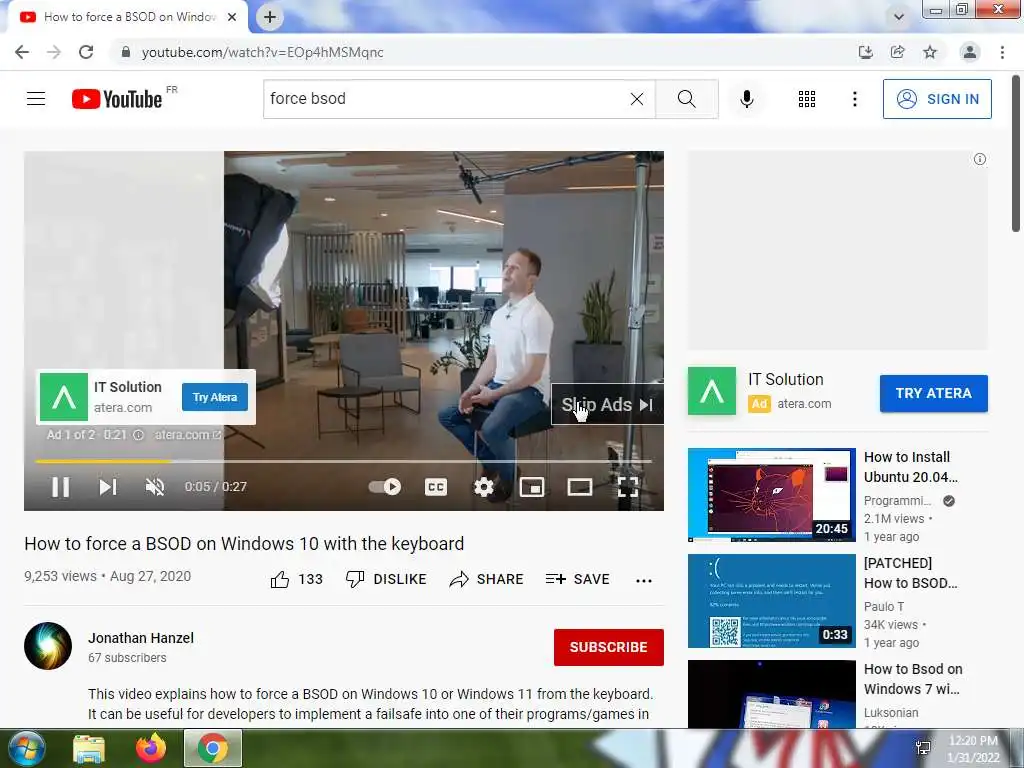The height and width of the screenshot is (768, 1024).
Task: Subscribe to Jonathan Hanzel
Action: 609,647
